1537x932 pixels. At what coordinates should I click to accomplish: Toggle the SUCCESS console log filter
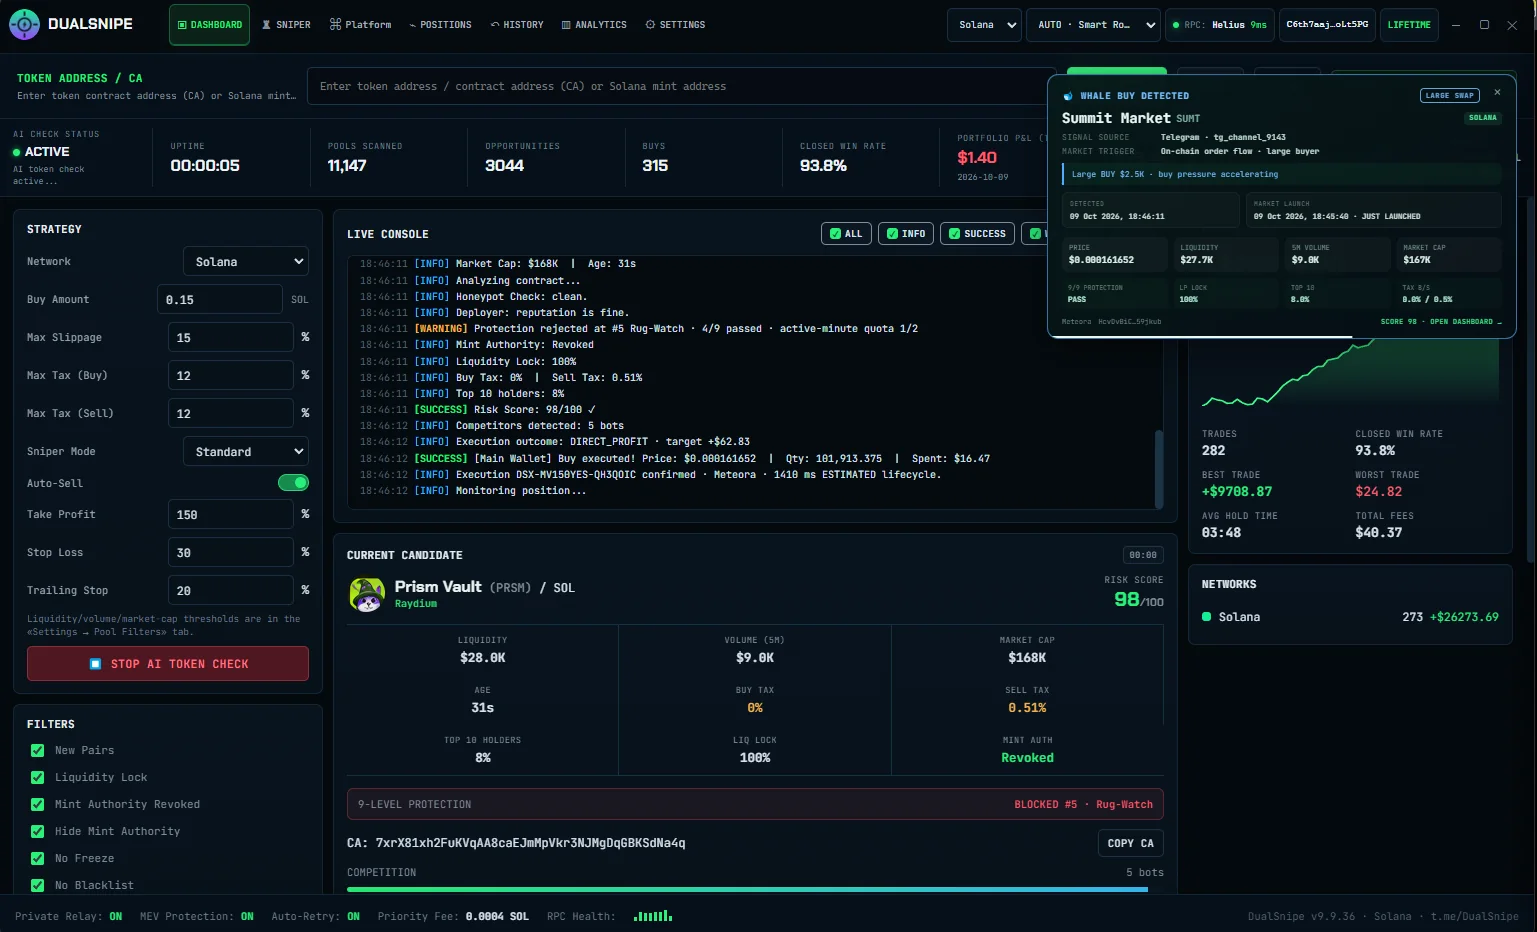click(977, 234)
